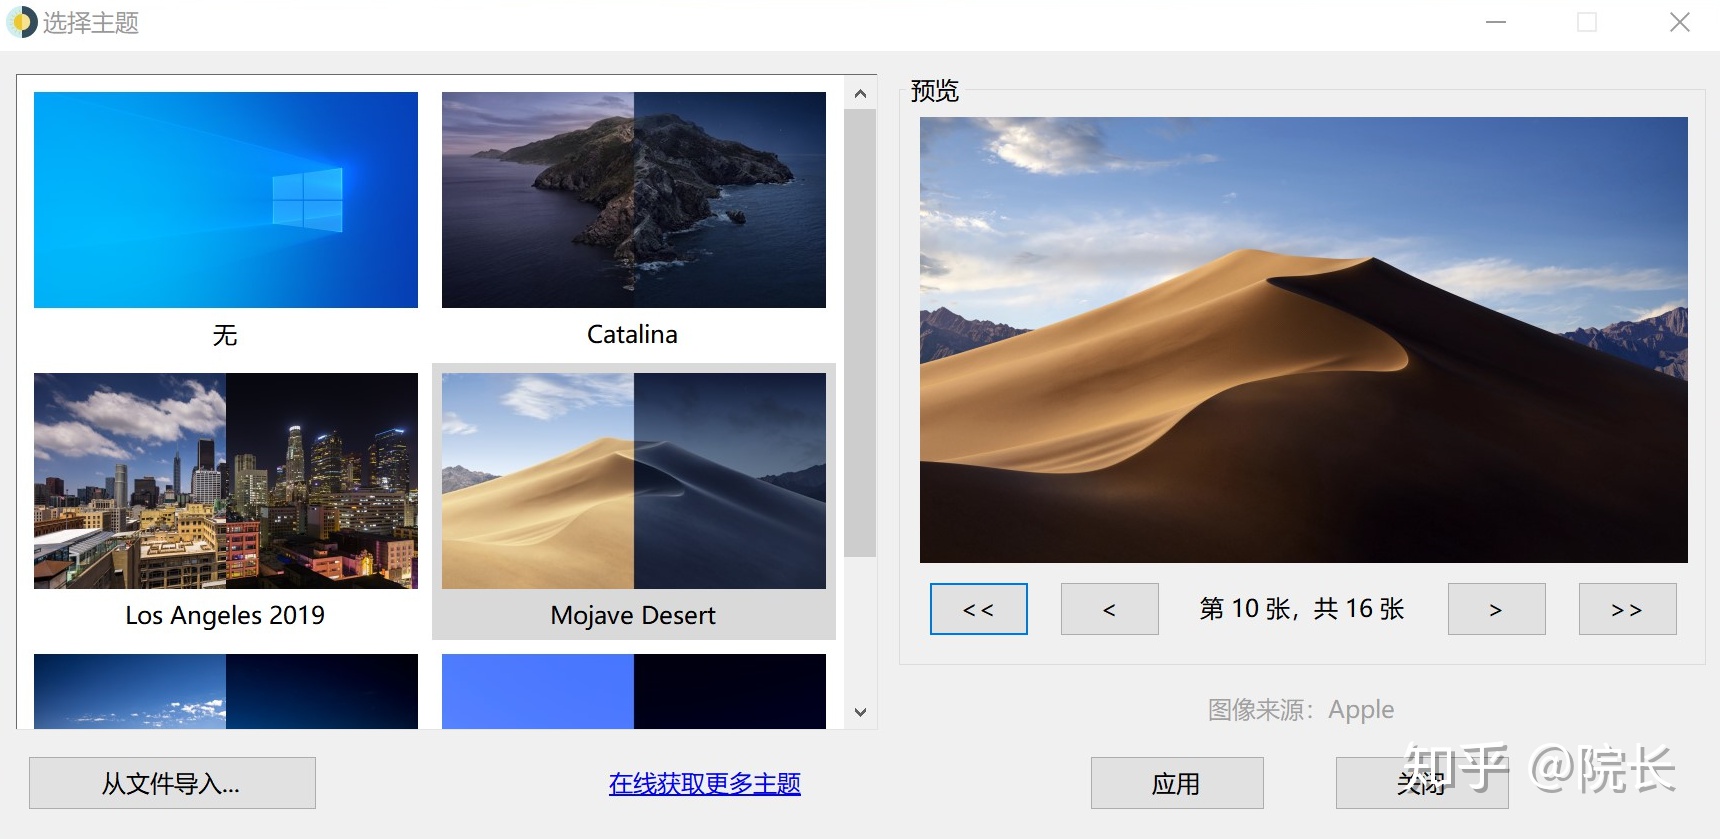1720x839 pixels.
Task: Open 从文件导入 import from file dialog
Action: pos(172,783)
